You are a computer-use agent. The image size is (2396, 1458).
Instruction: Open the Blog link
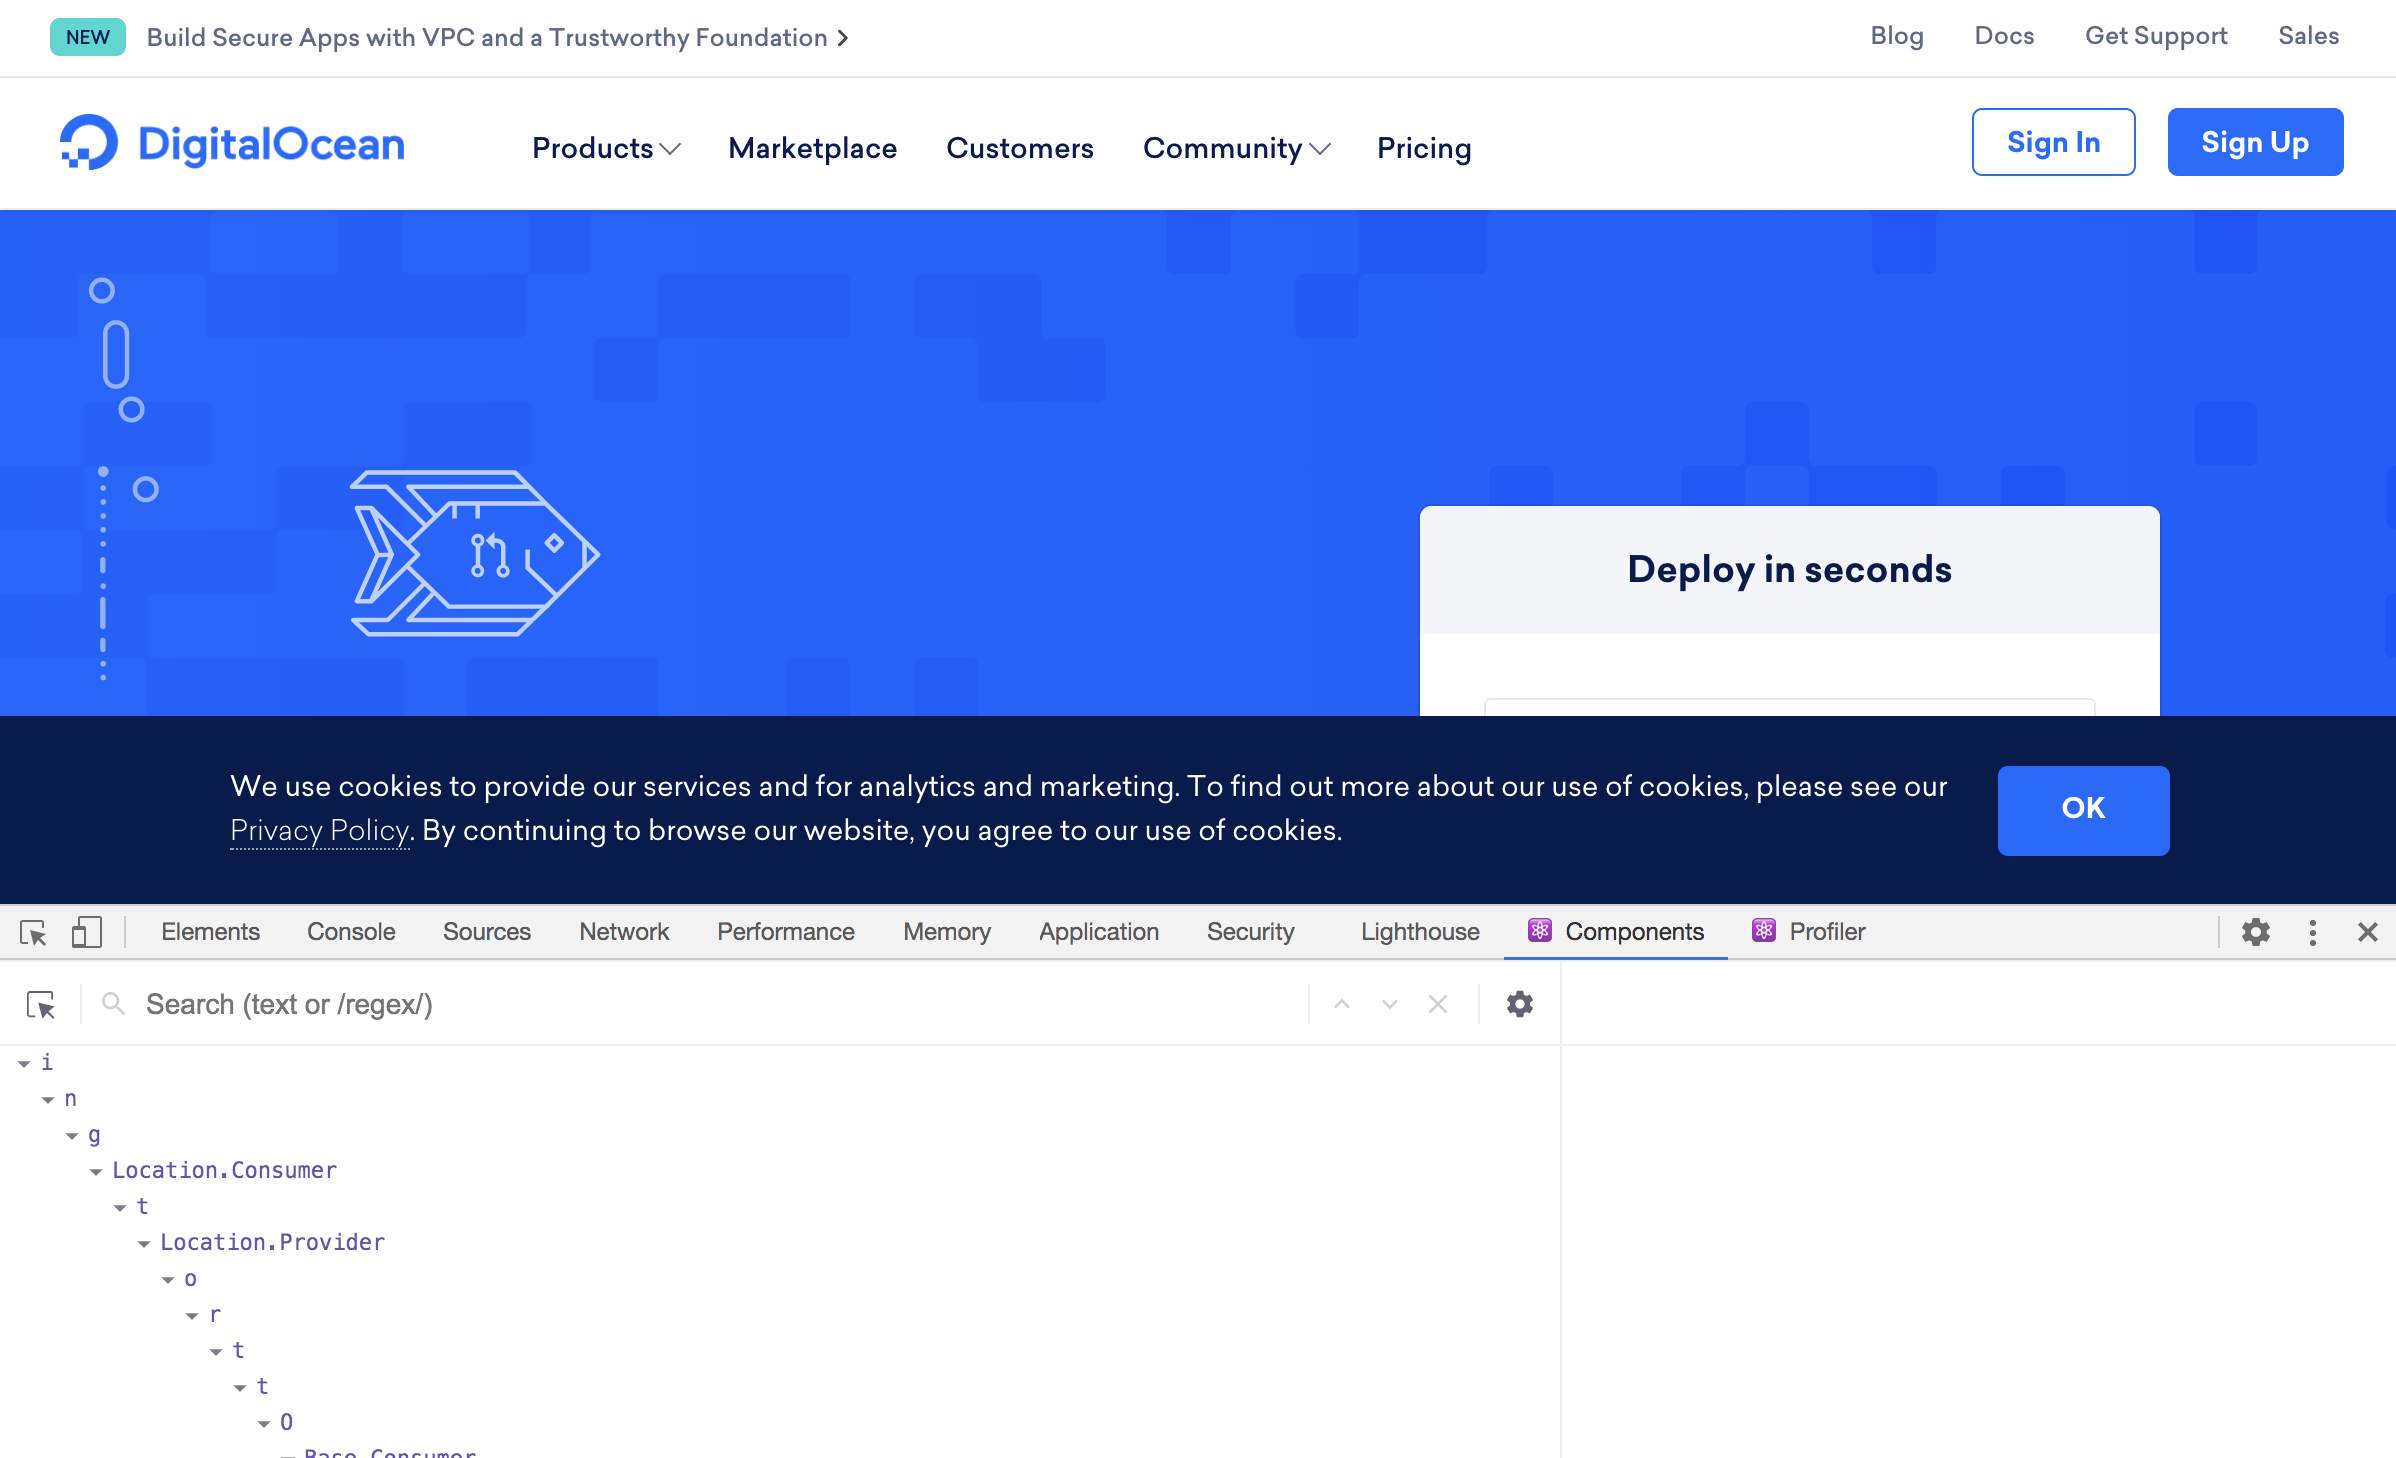[x=1897, y=36]
